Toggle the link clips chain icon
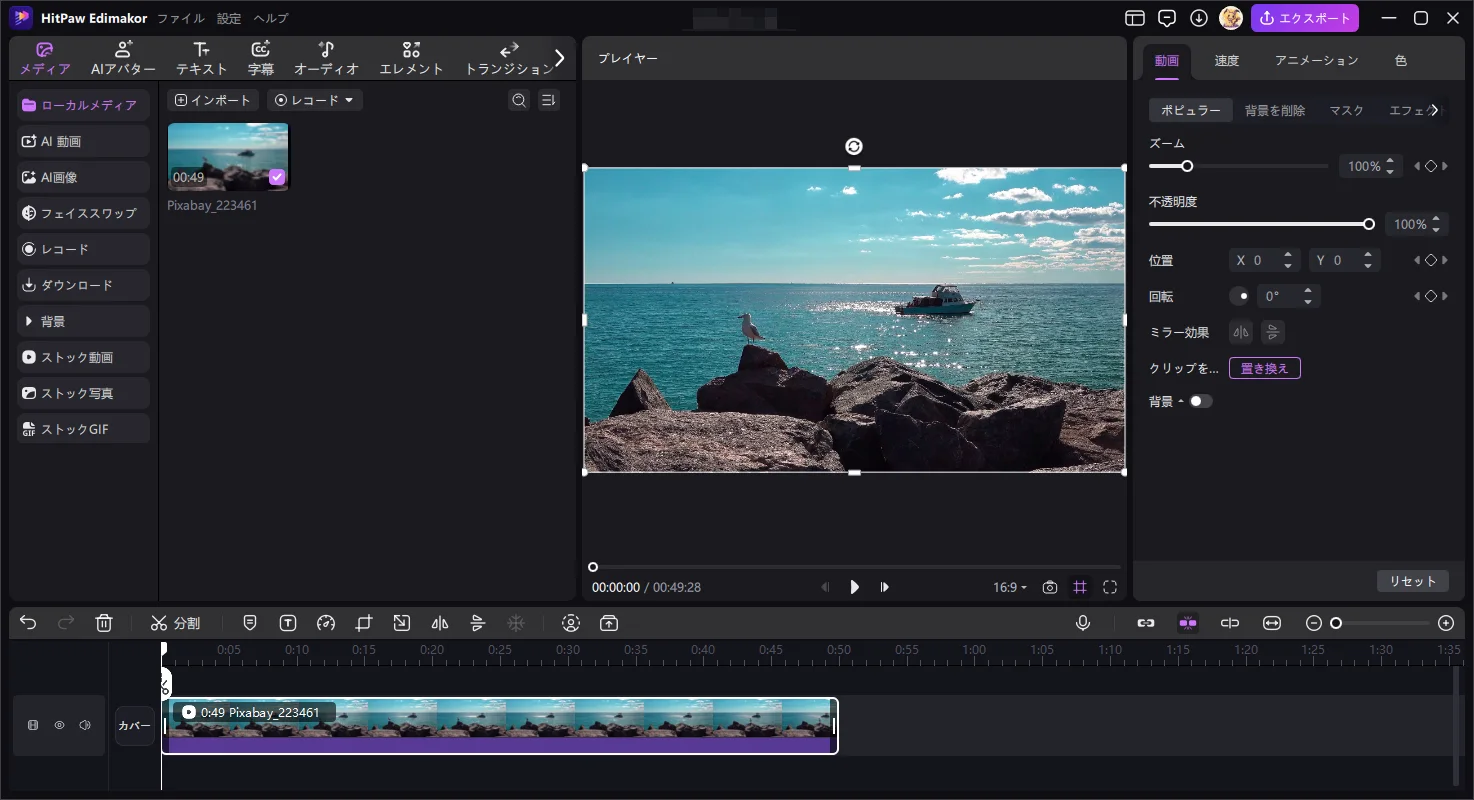Screen dimensions: 1474x800 point(1146,623)
